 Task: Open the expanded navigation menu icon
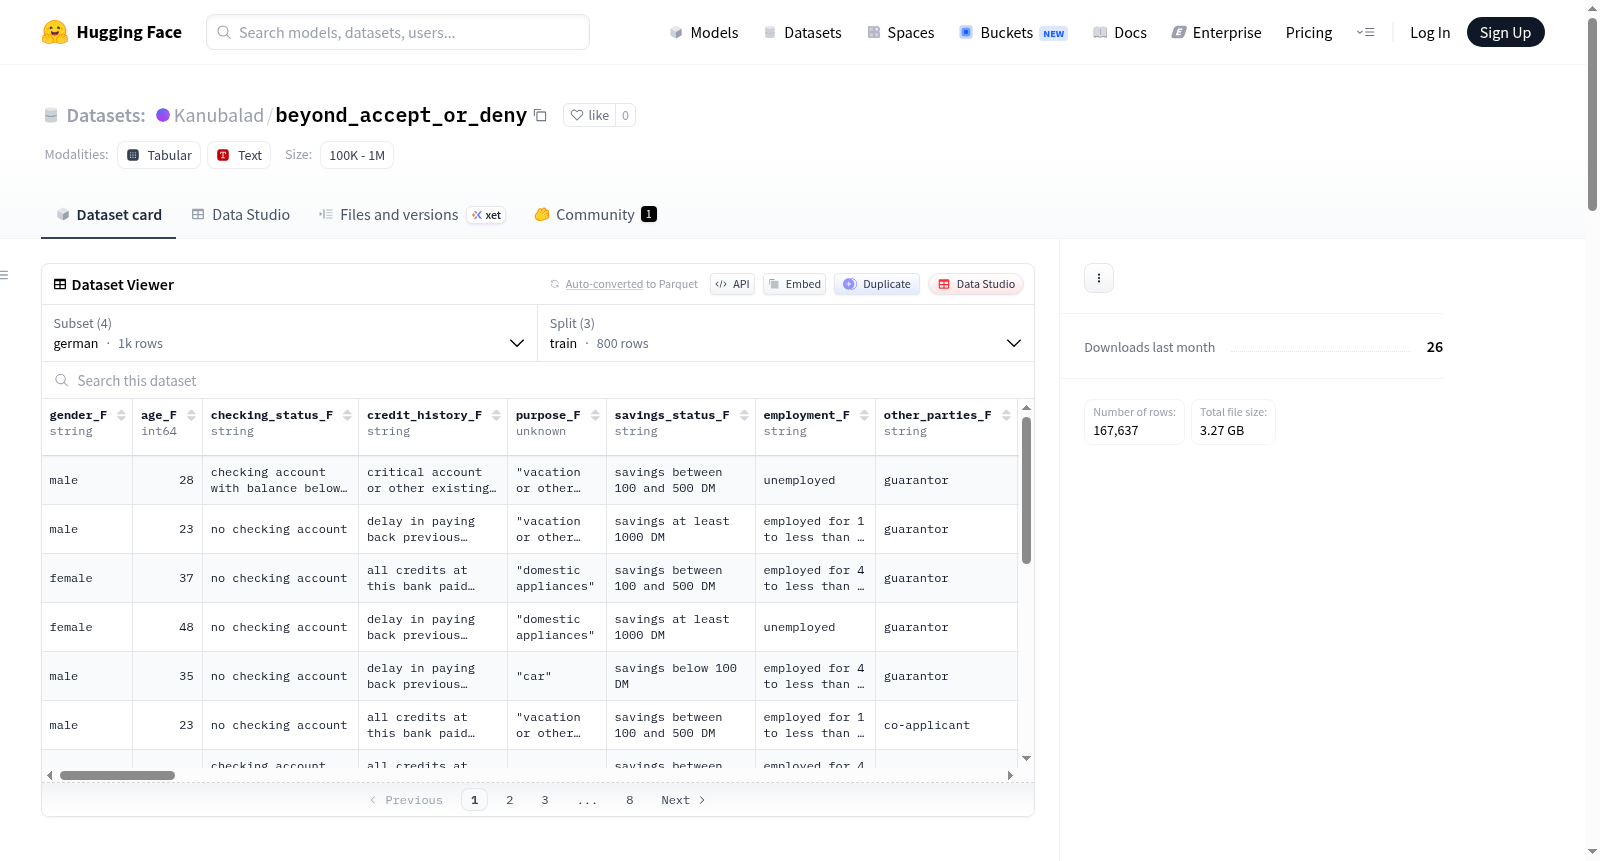[1365, 32]
